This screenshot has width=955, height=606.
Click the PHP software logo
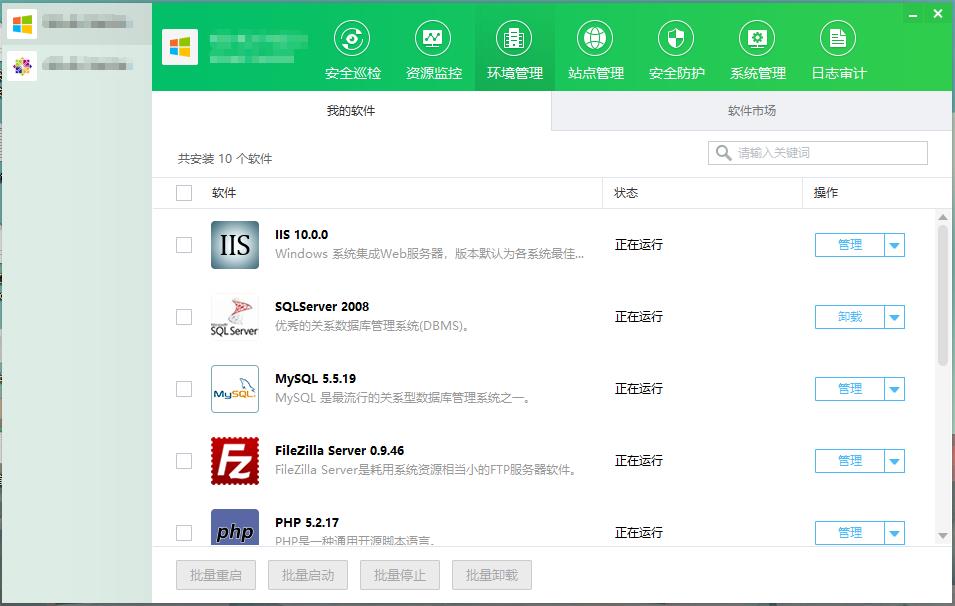click(234, 531)
